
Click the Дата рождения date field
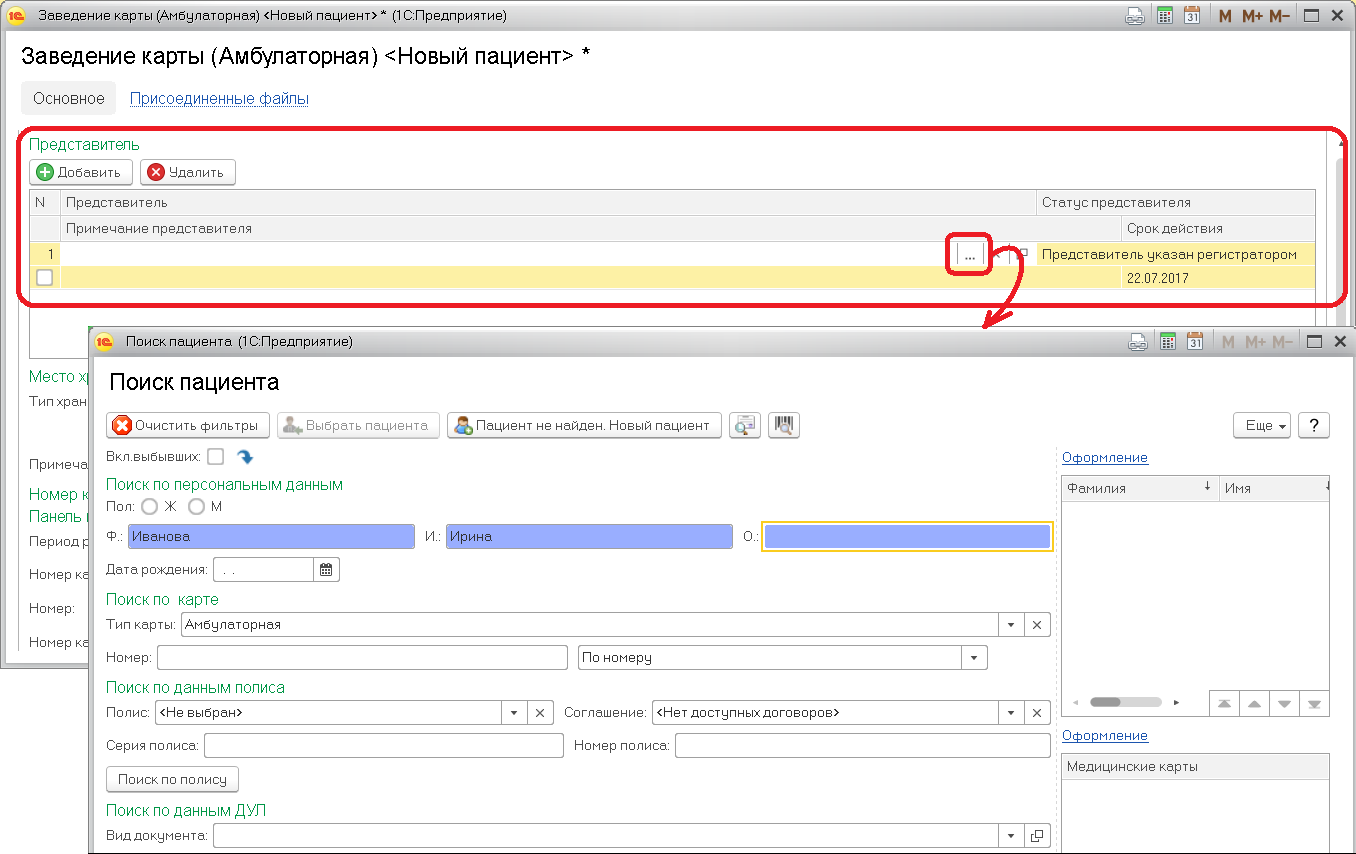[264, 570]
